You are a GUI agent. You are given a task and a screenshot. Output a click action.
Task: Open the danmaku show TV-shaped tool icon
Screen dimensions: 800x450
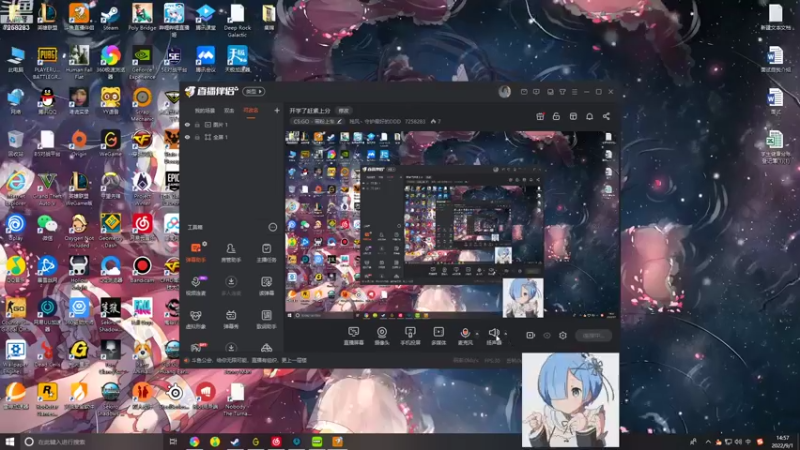(x=231, y=319)
